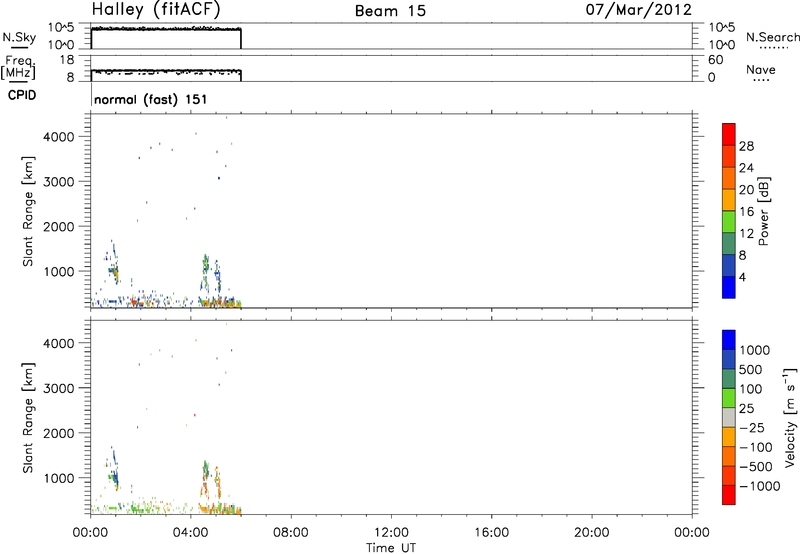Screen dimensions: 800x554
Task: Click the 'Halley (fitACF)' plot title
Action: tap(156, 10)
